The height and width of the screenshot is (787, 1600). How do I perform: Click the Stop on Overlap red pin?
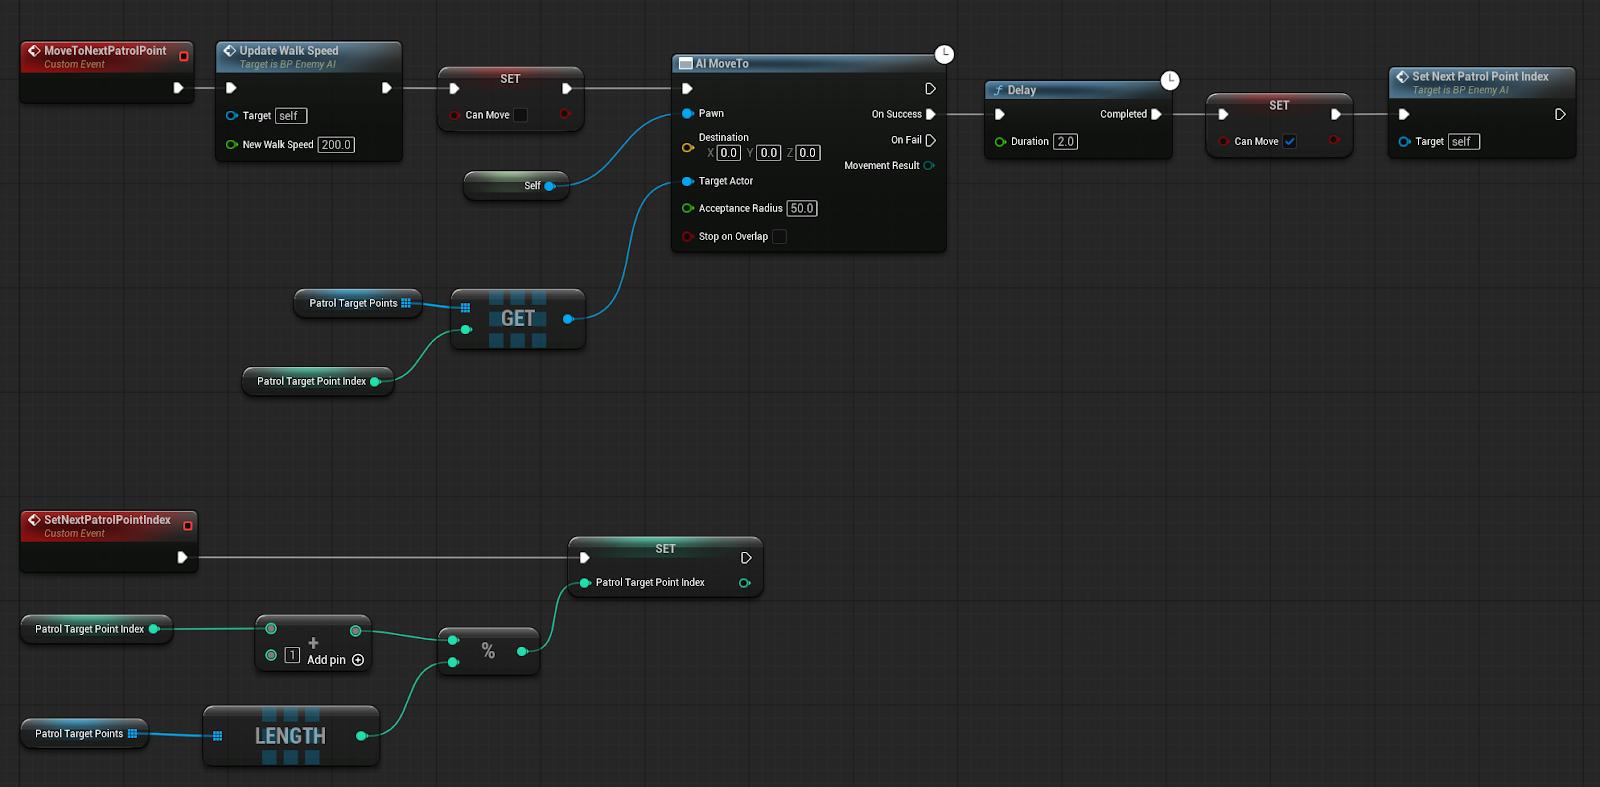click(x=688, y=237)
